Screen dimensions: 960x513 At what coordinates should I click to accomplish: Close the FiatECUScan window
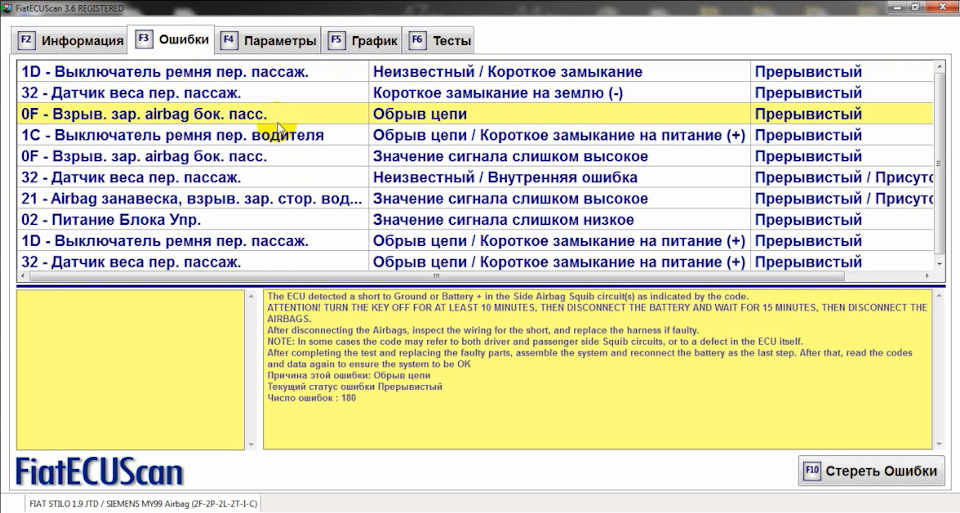pos(940,7)
